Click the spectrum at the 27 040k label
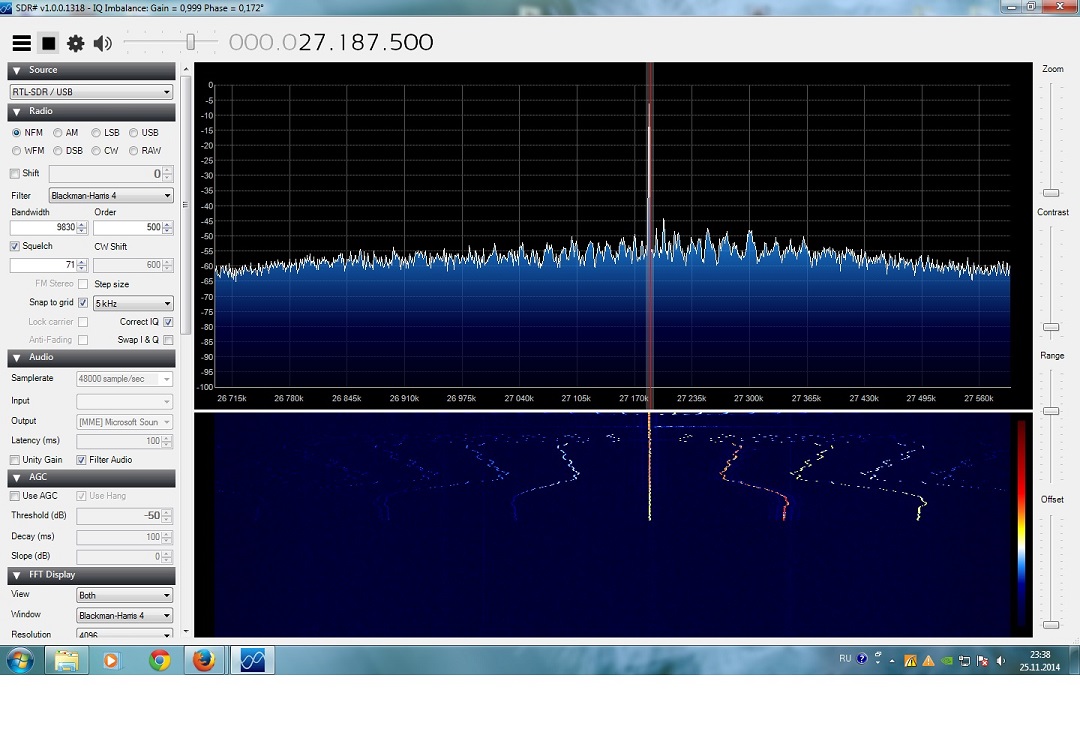 (x=519, y=398)
